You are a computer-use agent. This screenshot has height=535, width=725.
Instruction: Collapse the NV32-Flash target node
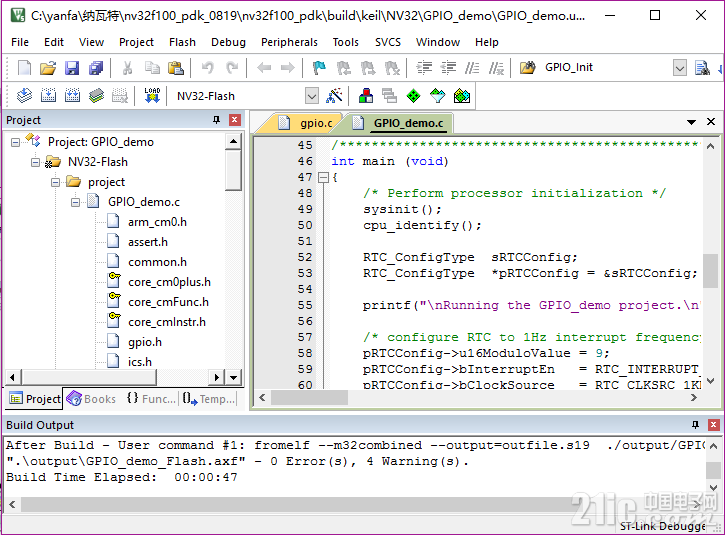[35, 162]
